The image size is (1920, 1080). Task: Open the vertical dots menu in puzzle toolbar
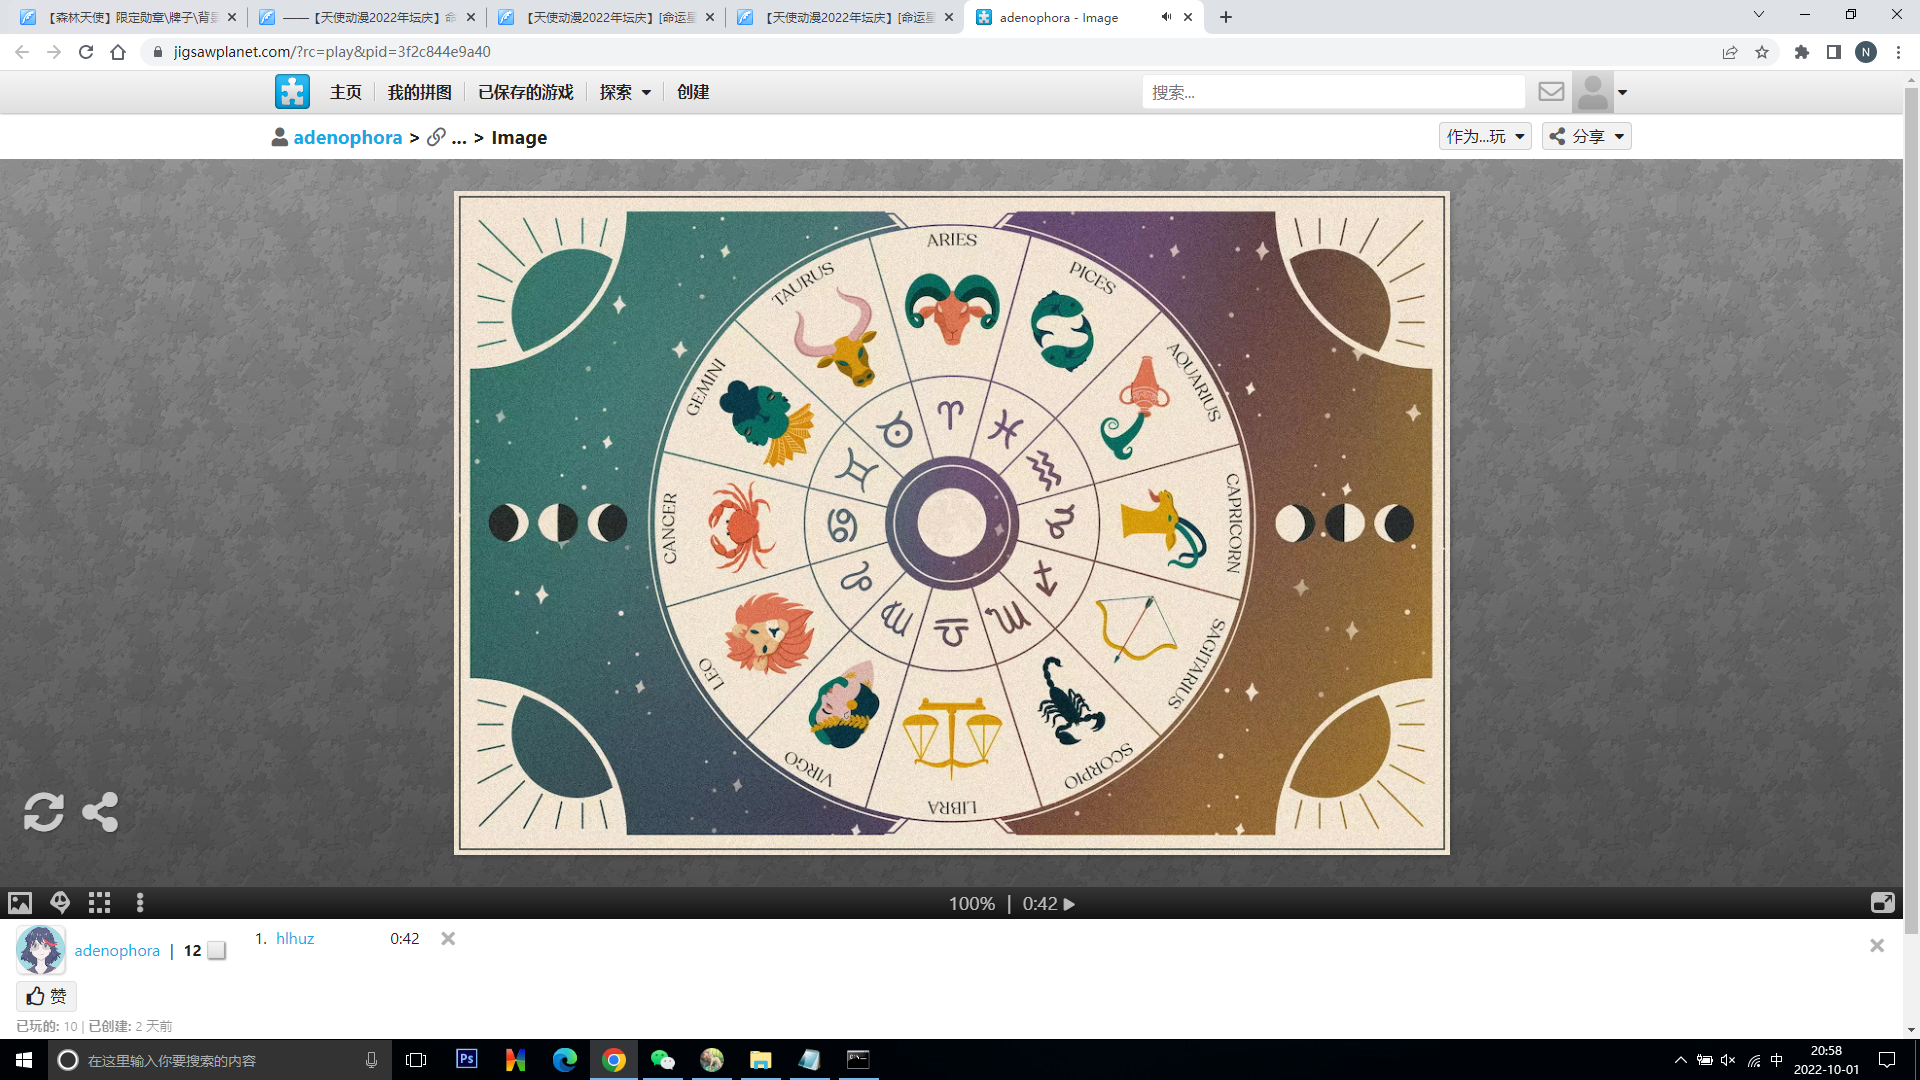point(140,903)
